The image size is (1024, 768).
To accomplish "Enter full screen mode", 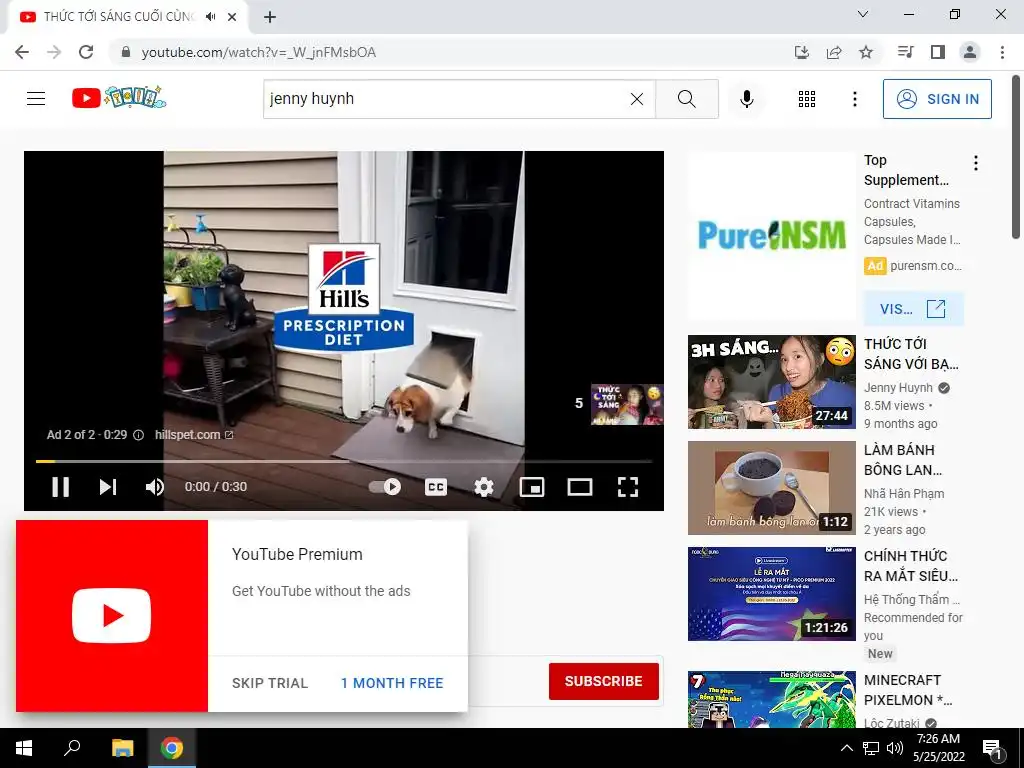I will [x=628, y=487].
